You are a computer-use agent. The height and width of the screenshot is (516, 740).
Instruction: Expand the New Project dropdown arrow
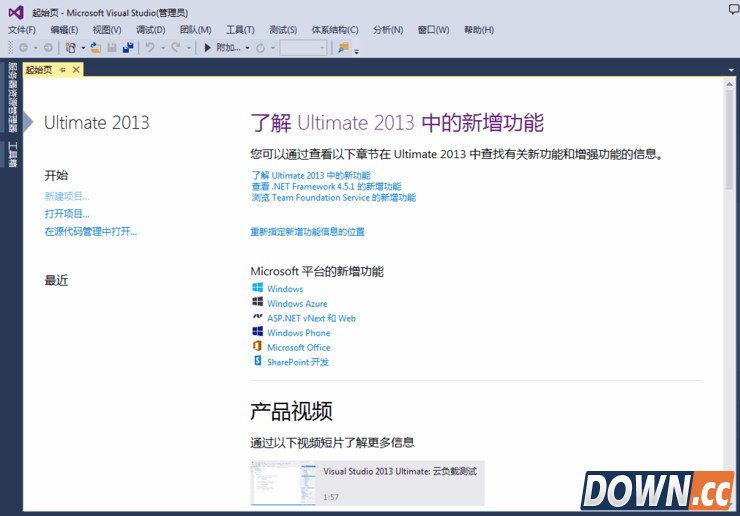click(x=82, y=47)
